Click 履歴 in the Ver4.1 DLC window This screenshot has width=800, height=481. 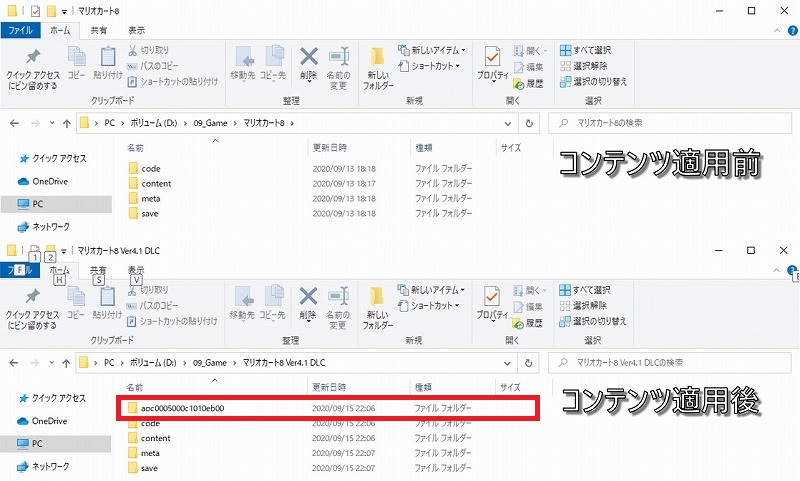pos(528,323)
